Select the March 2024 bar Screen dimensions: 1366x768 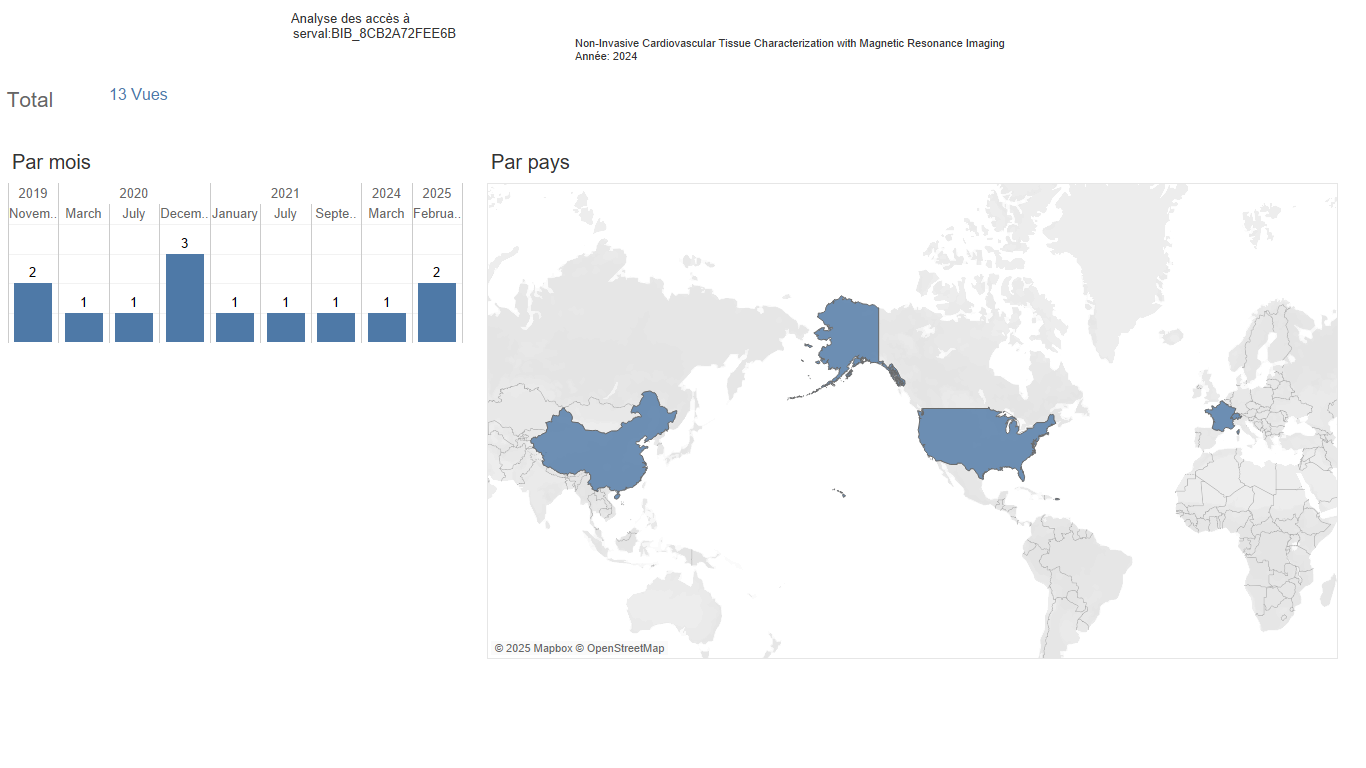(387, 328)
